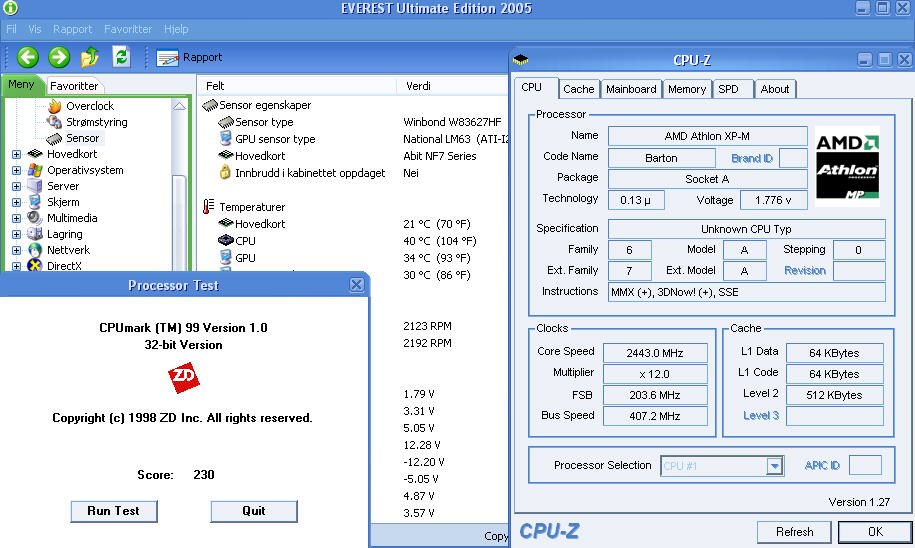
Task: Close the Processor Test window
Action: [357, 285]
